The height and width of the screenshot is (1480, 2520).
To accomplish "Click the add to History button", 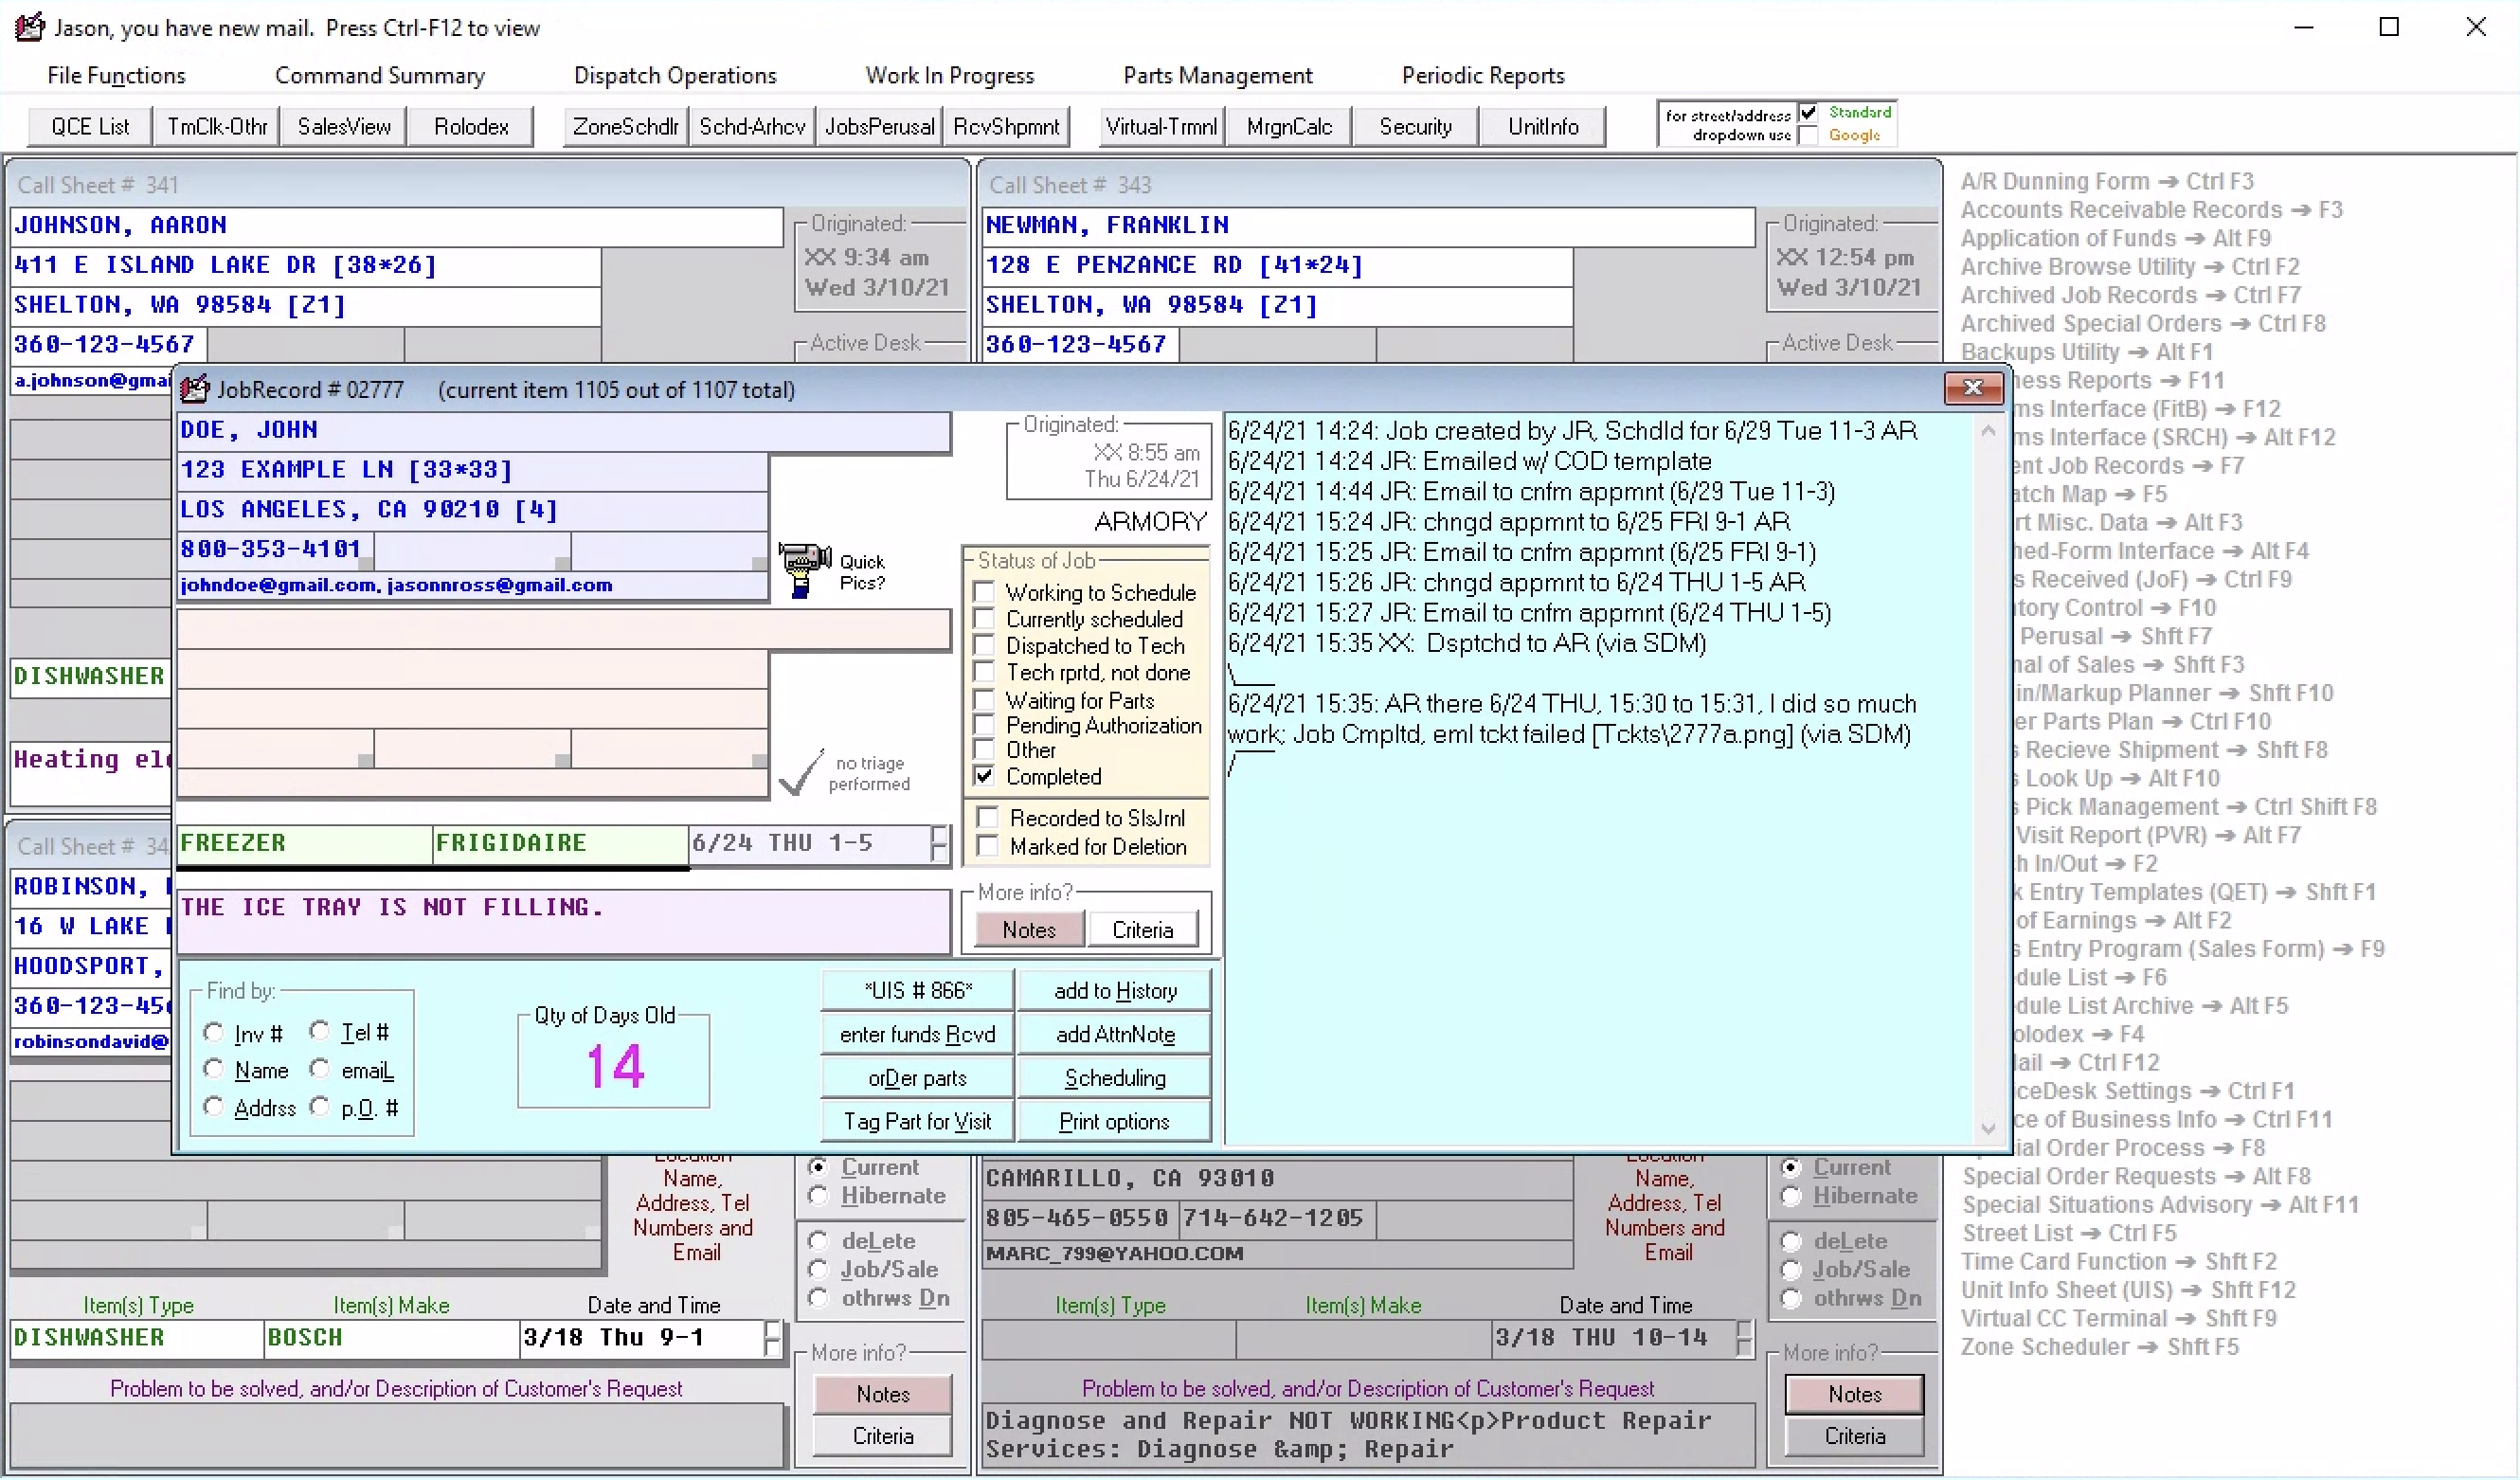I will pyautogui.click(x=1115, y=990).
